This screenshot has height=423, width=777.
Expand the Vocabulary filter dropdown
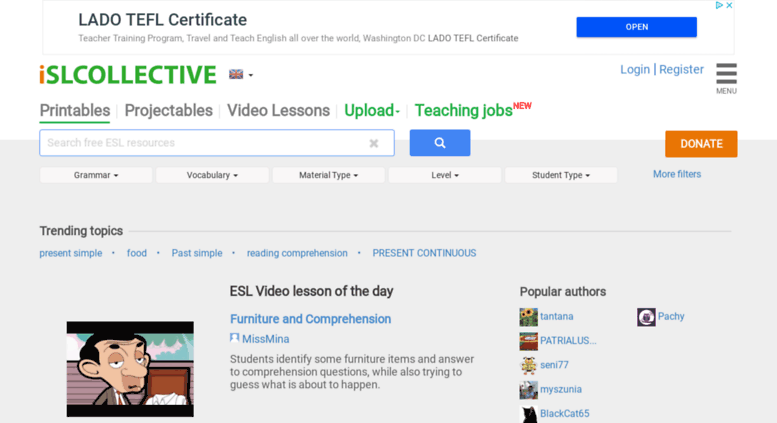212,175
